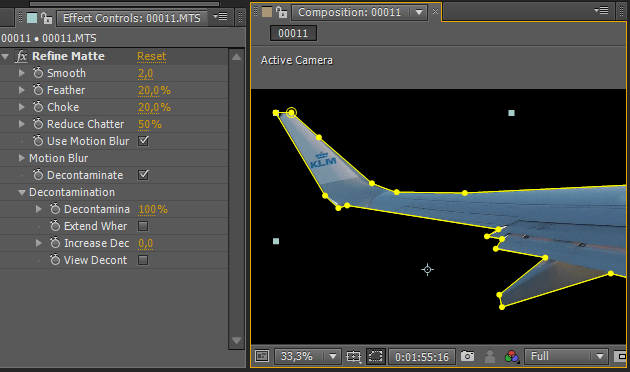
Task: Open the Composition panel flyout menu
Action: [601, 11]
